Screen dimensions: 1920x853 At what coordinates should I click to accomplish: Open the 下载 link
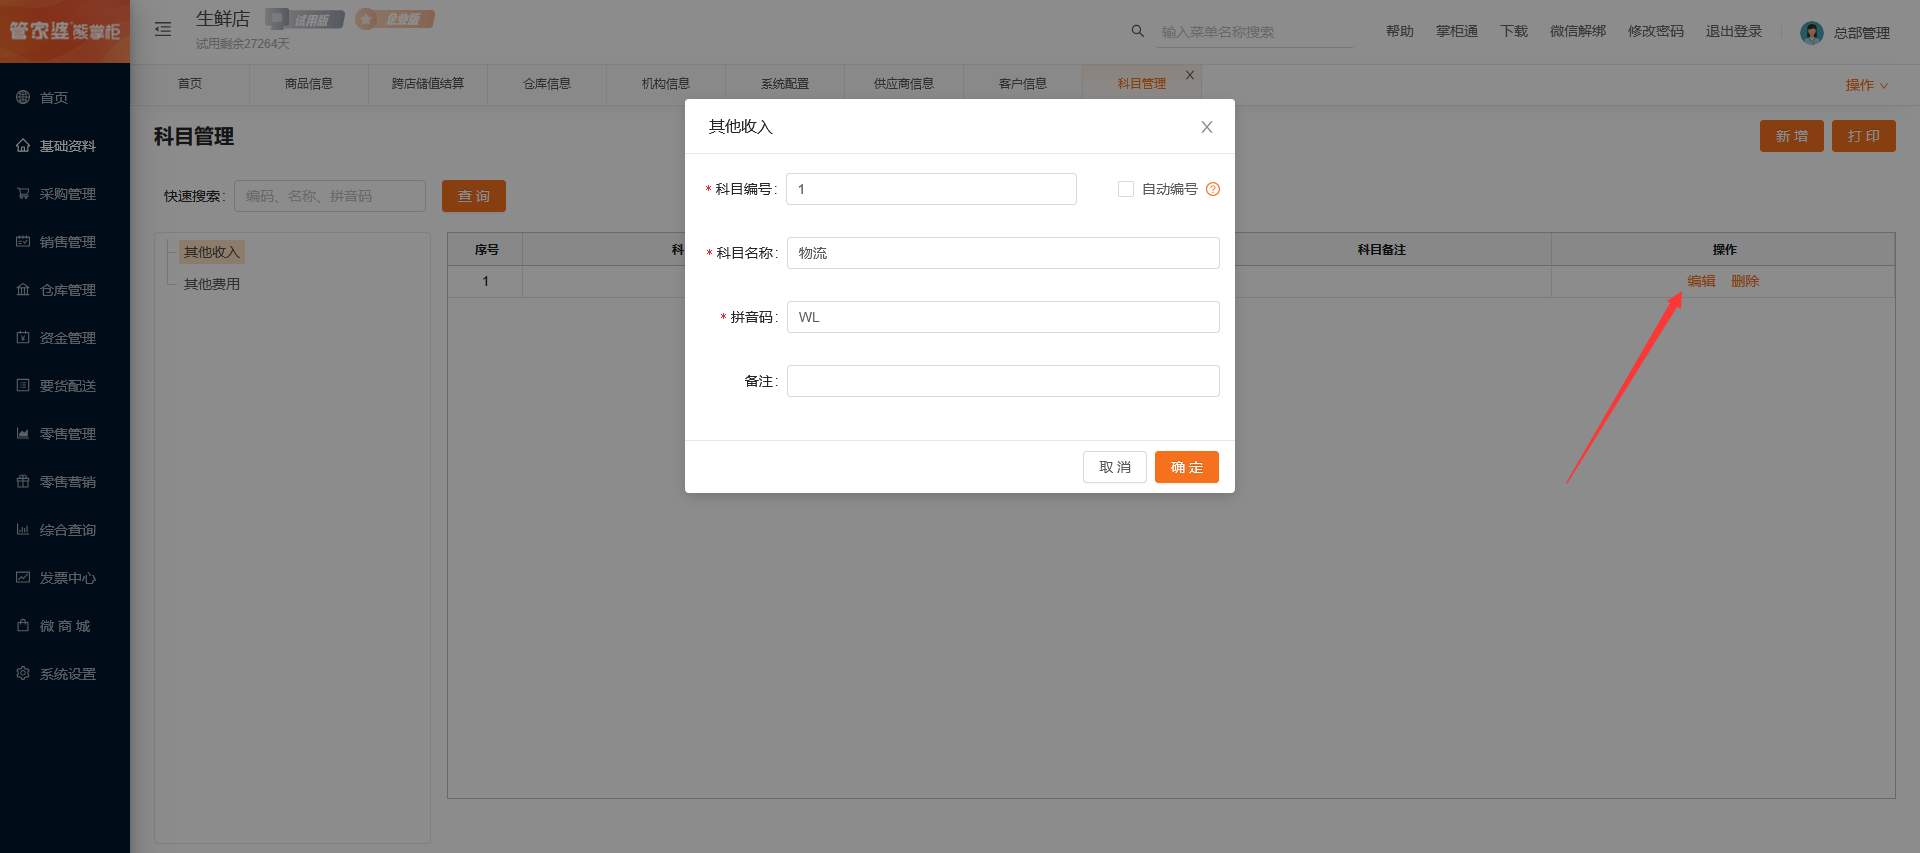point(1514,32)
